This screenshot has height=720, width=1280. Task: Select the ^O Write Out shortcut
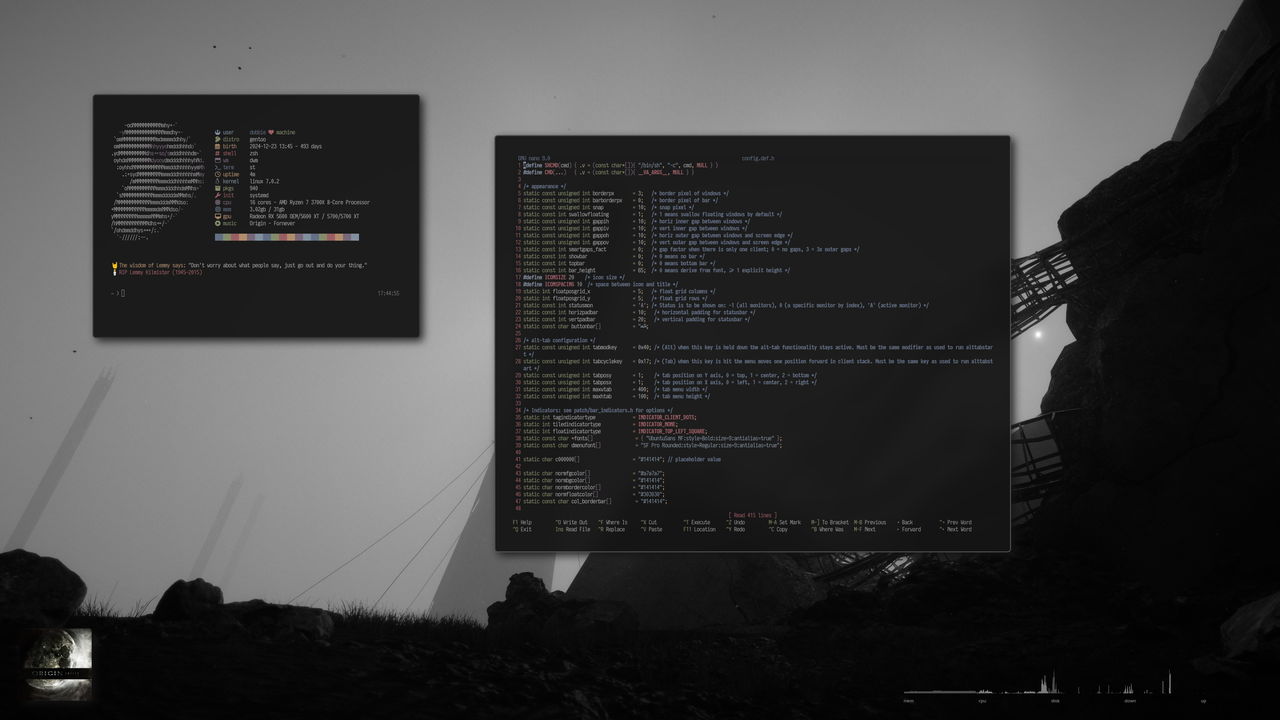click(572, 522)
